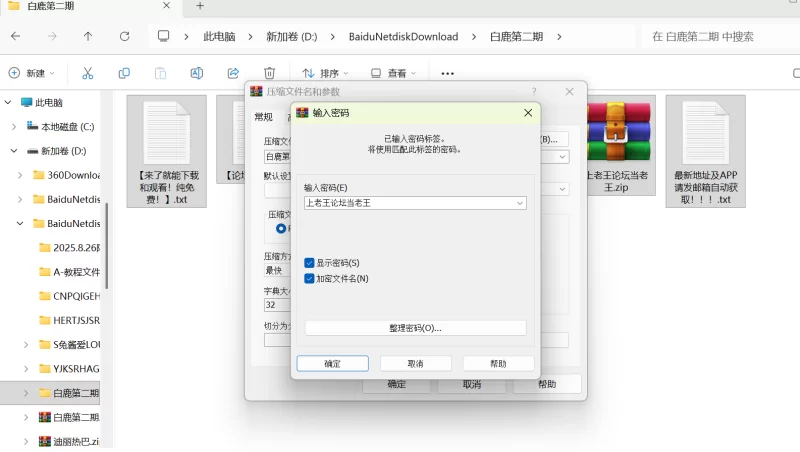800x452 pixels.
Task: Click the refresh button beside address bar
Action: 124,36
